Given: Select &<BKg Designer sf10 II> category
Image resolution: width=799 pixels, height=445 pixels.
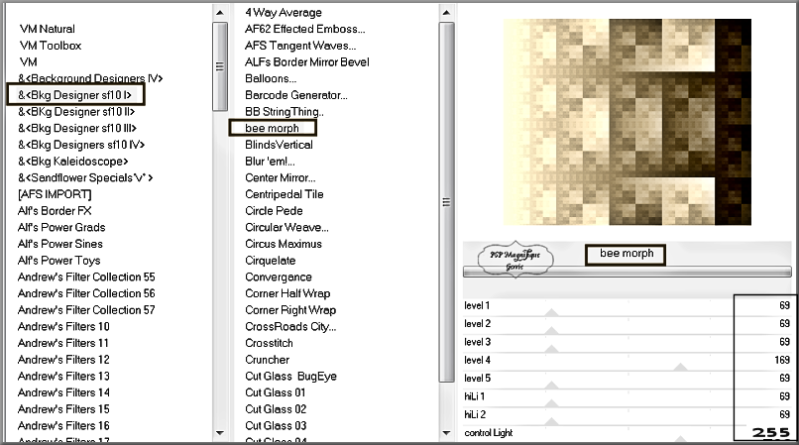Looking at the screenshot, I should [76, 112].
